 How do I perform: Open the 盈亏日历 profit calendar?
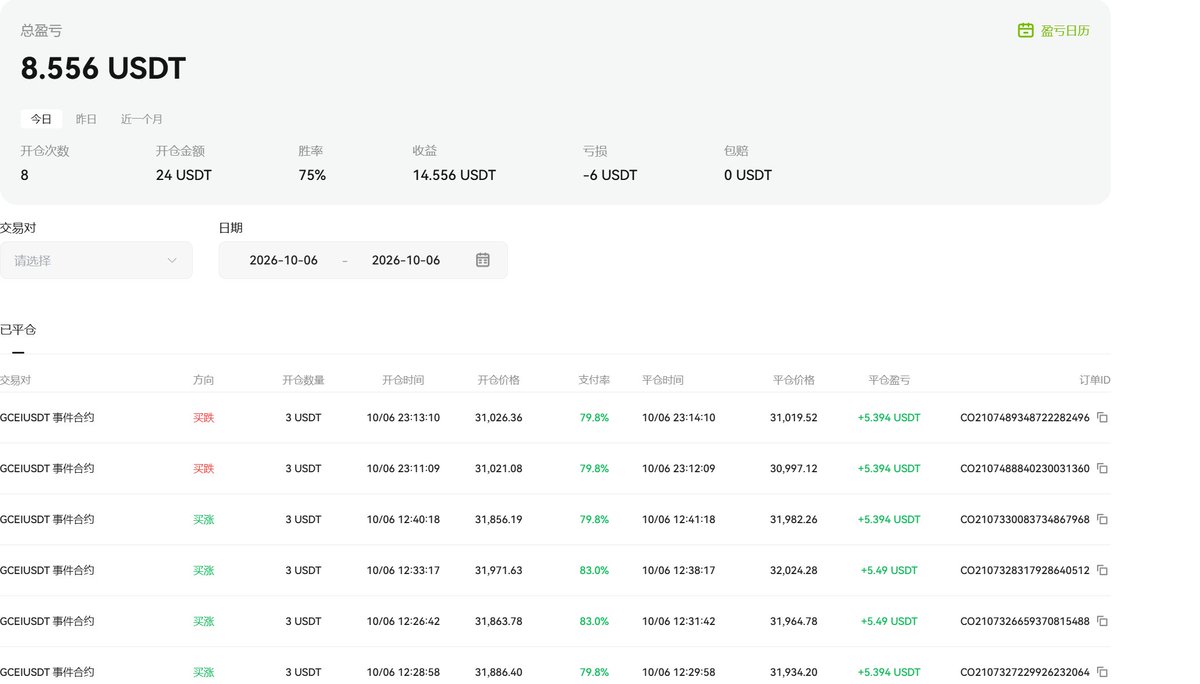pos(1053,31)
